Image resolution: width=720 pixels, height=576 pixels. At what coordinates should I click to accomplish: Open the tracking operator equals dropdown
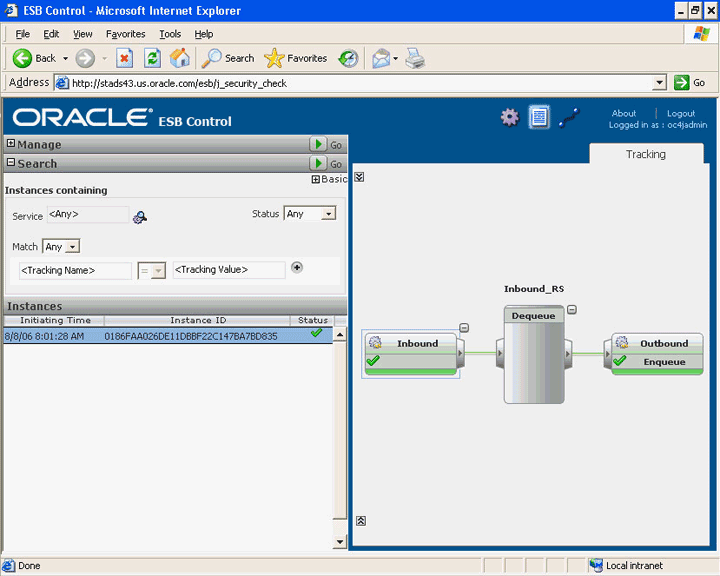coord(158,271)
